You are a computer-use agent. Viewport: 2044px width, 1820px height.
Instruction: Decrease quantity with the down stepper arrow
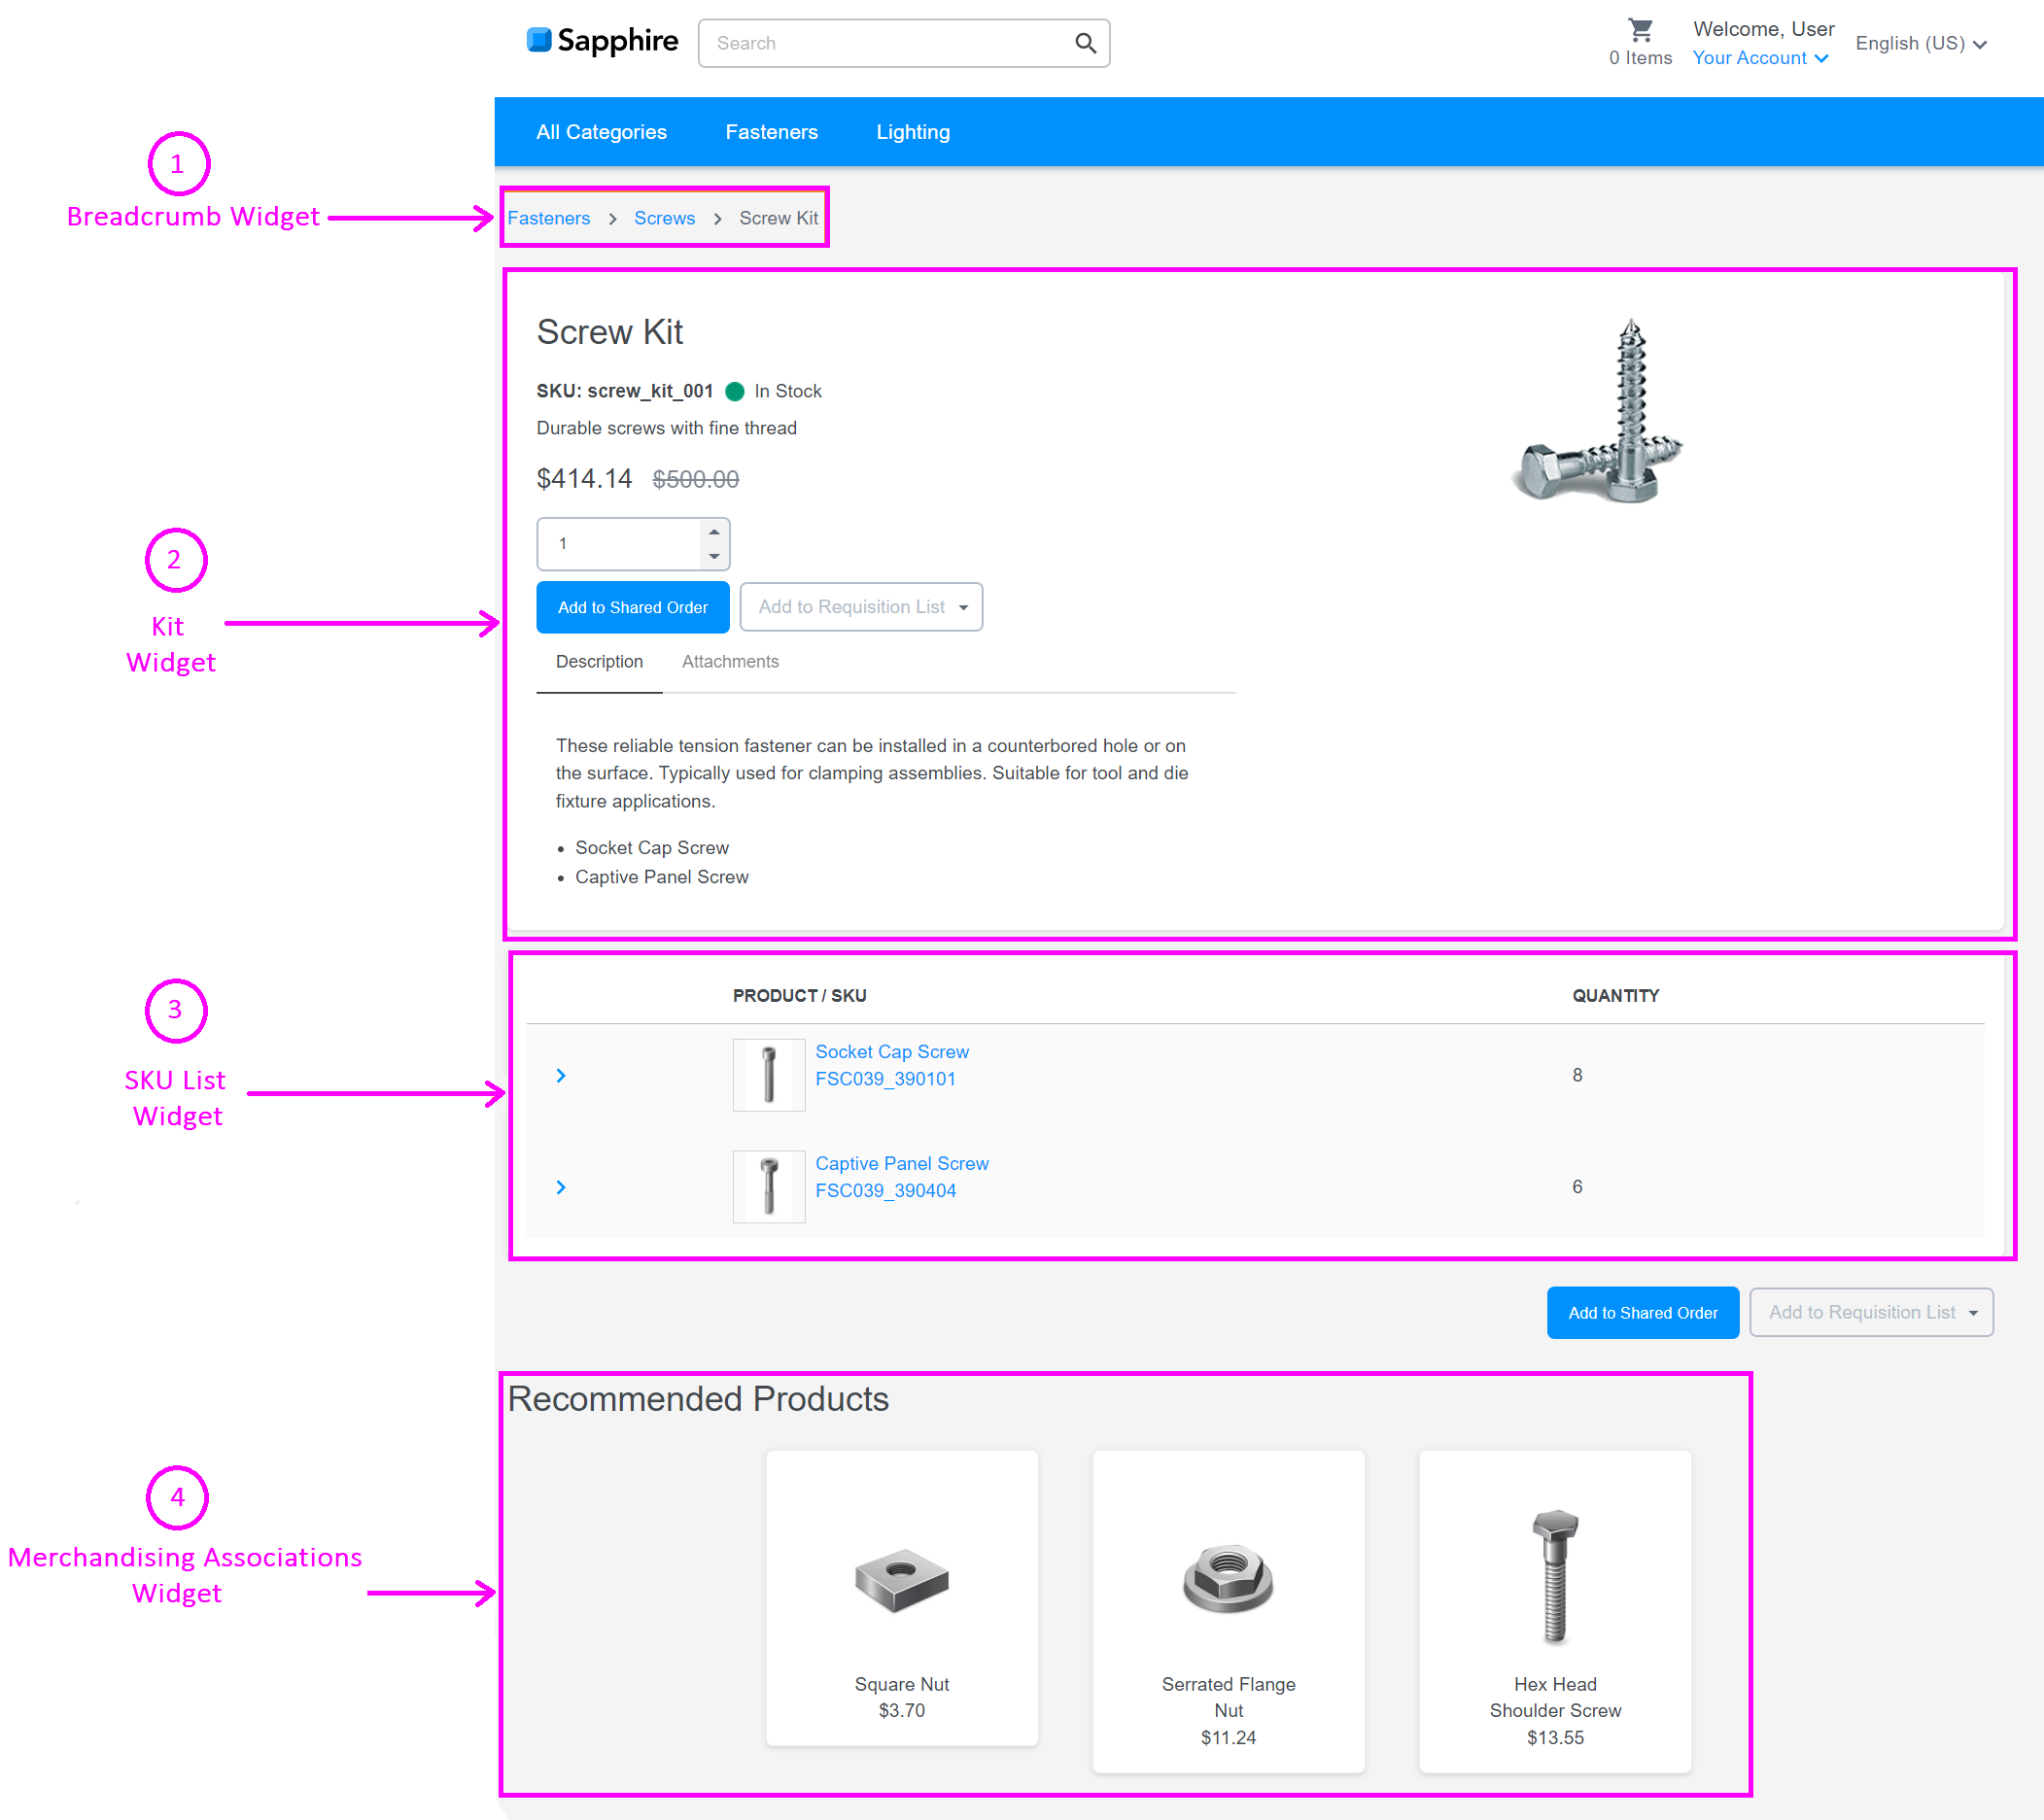(714, 556)
